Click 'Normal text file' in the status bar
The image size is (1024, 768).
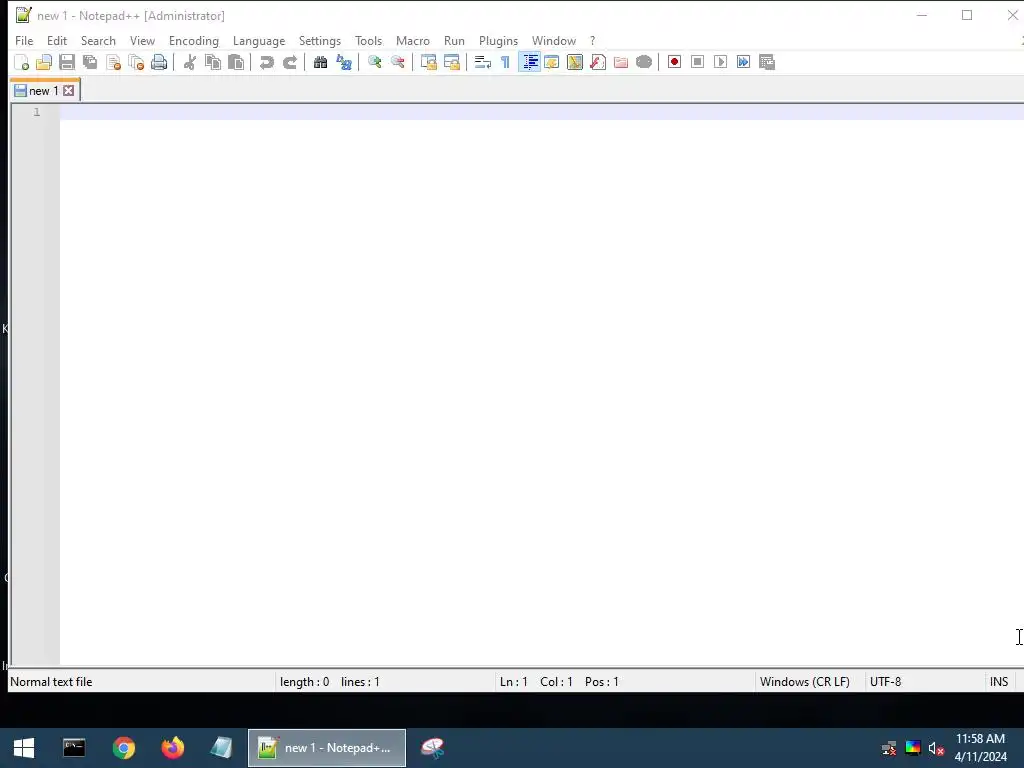[x=51, y=682]
